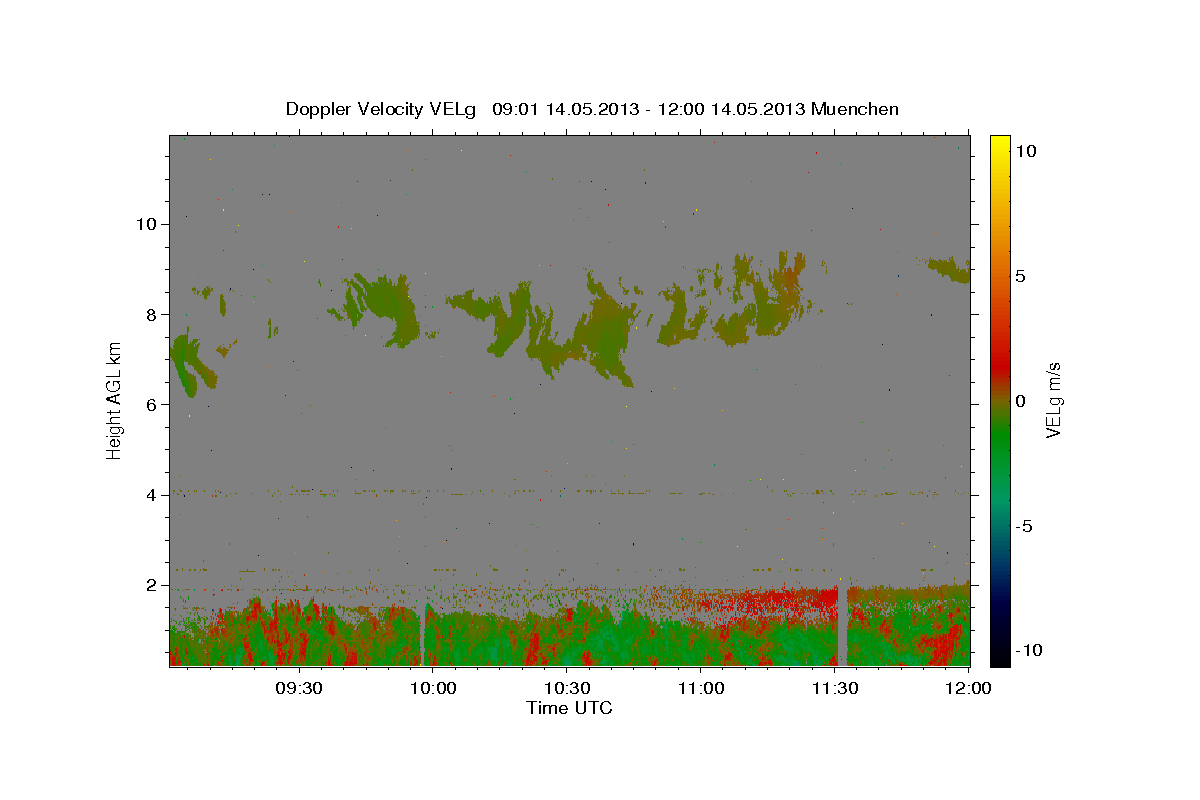The image size is (1200, 800).
Task: Select the 11:00 time tick label
Action: point(701,688)
